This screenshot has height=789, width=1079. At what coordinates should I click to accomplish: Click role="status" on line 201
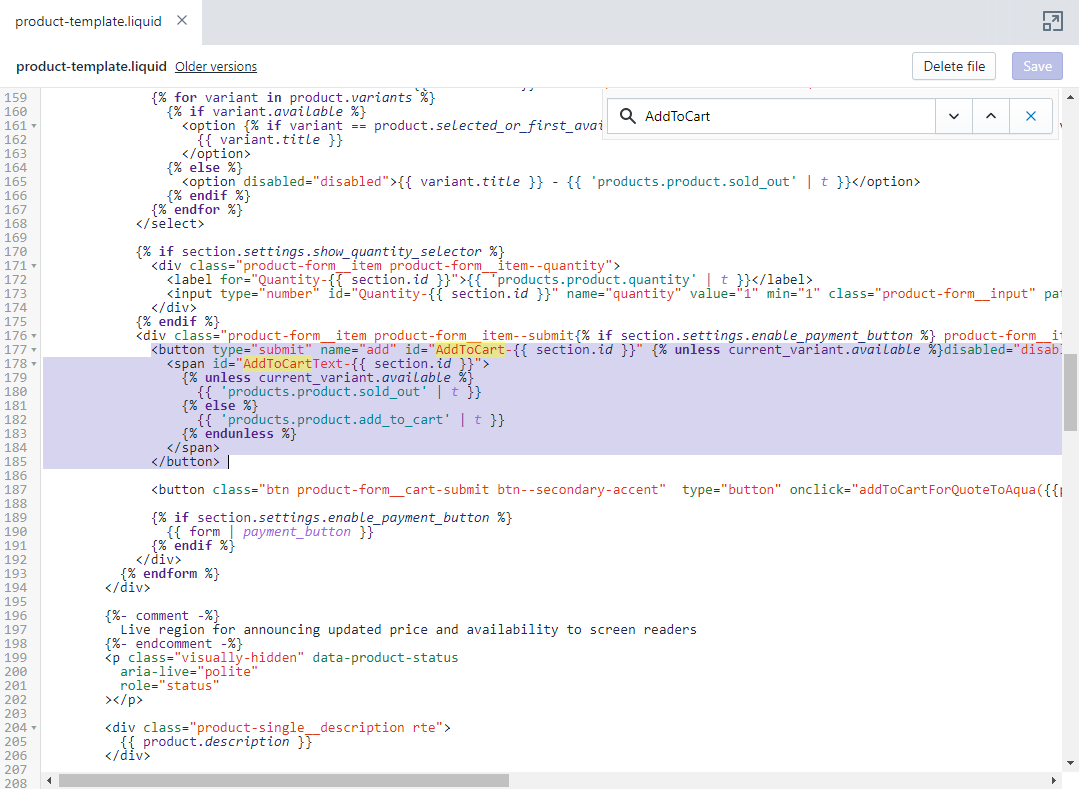click(x=170, y=686)
